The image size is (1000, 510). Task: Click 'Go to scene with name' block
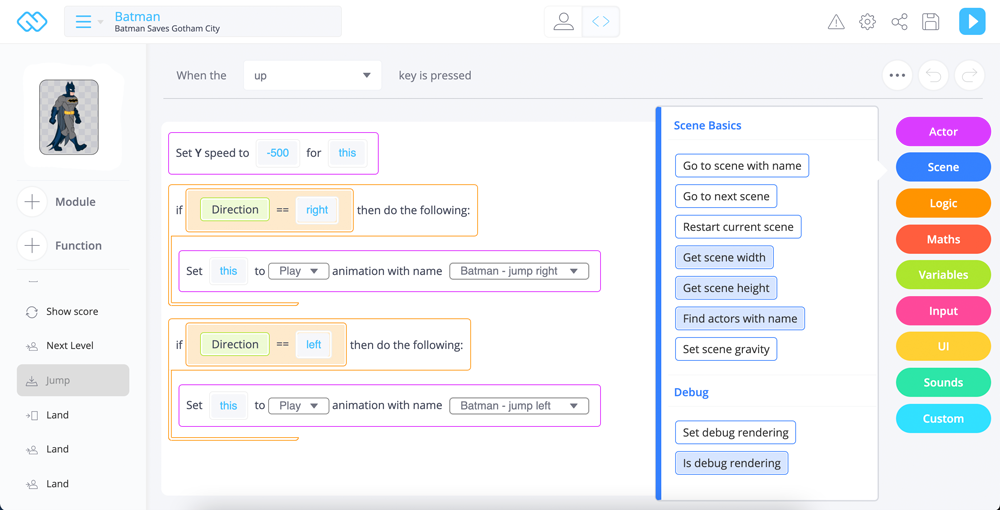coord(742,166)
